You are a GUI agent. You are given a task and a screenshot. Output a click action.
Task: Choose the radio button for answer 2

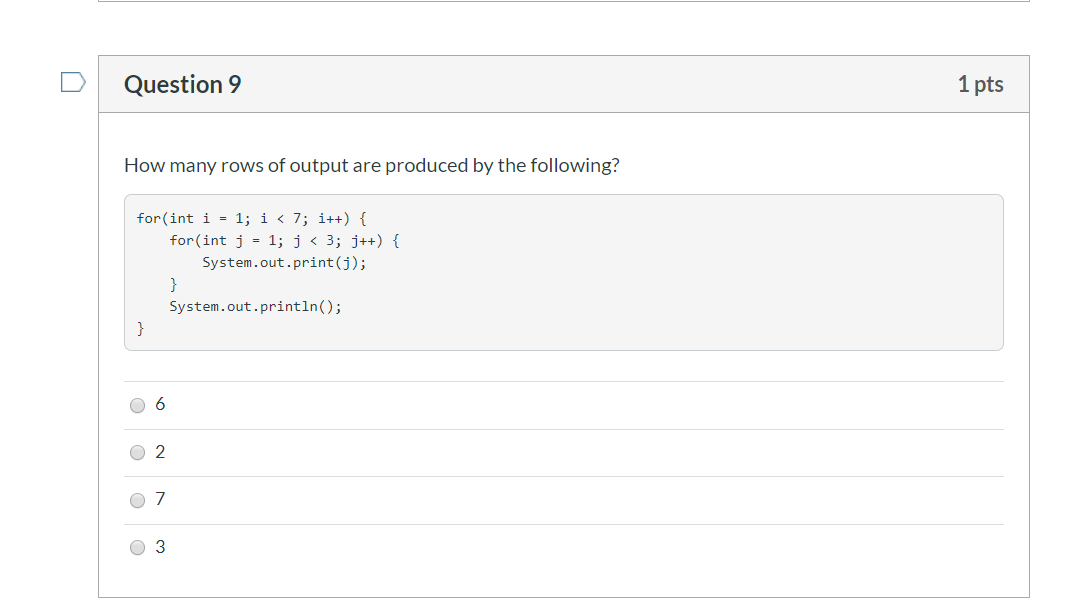pyautogui.click(x=138, y=453)
